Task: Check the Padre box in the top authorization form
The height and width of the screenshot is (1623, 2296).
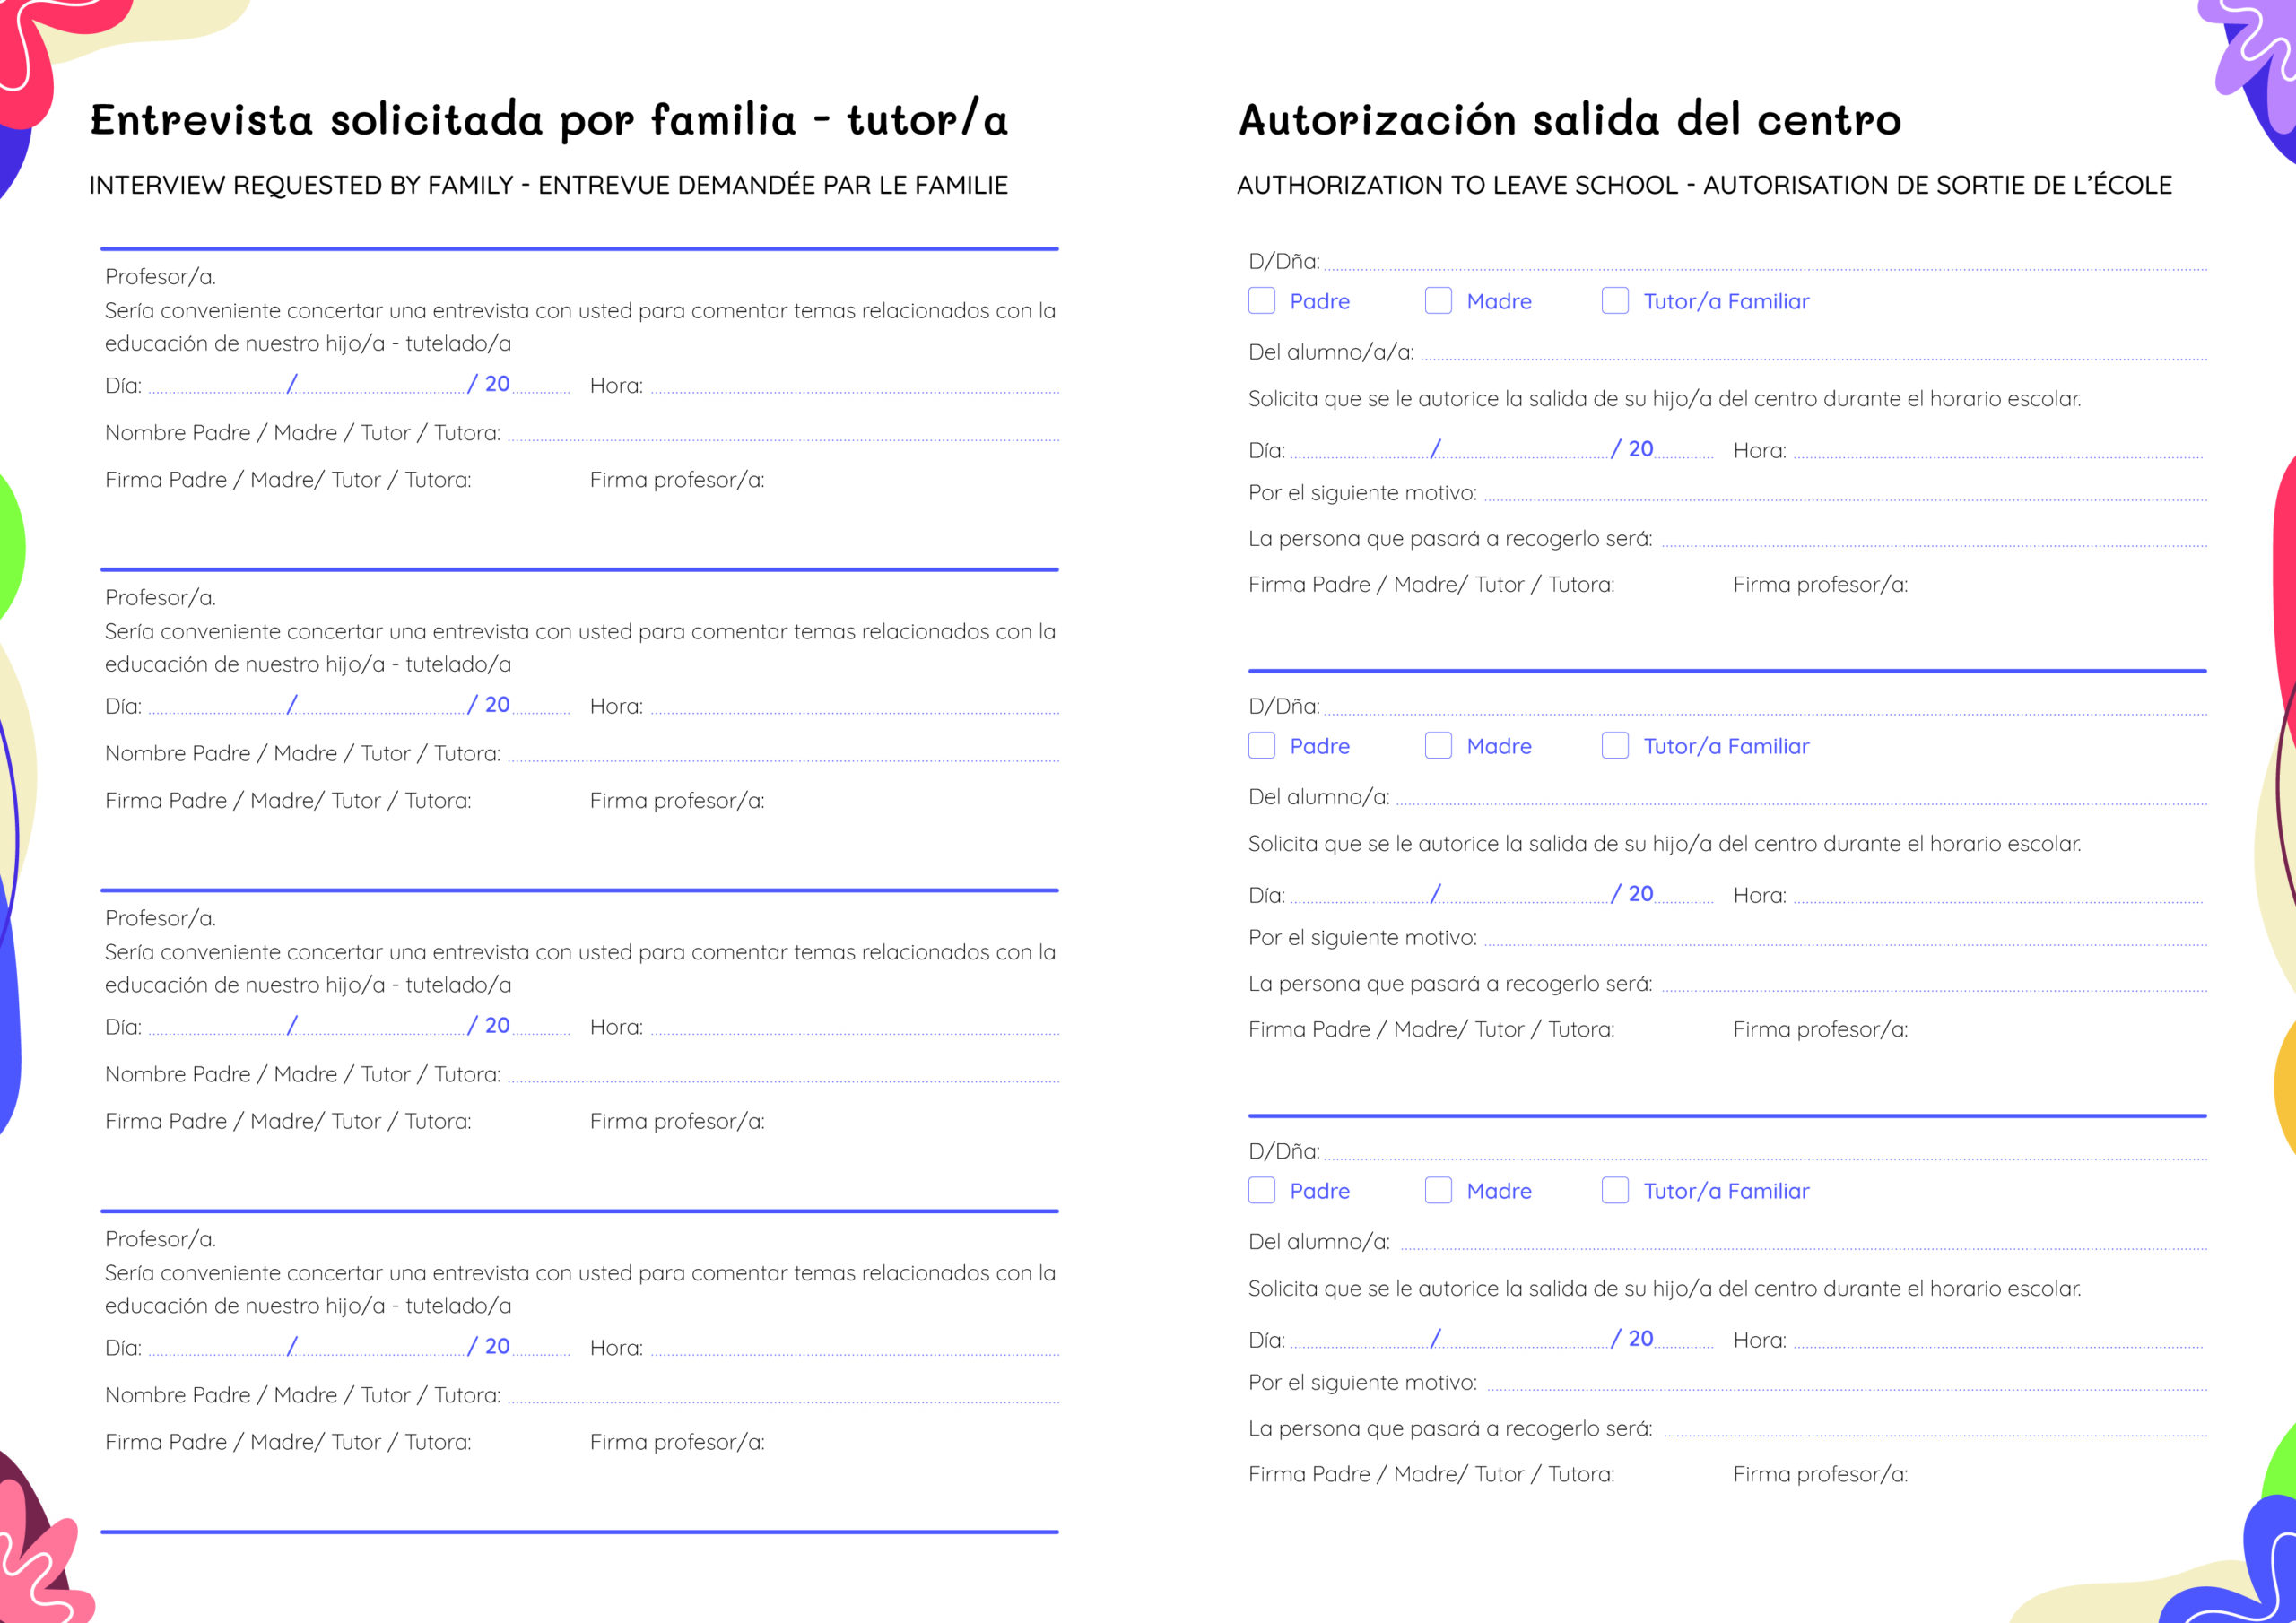Action: [1261, 301]
